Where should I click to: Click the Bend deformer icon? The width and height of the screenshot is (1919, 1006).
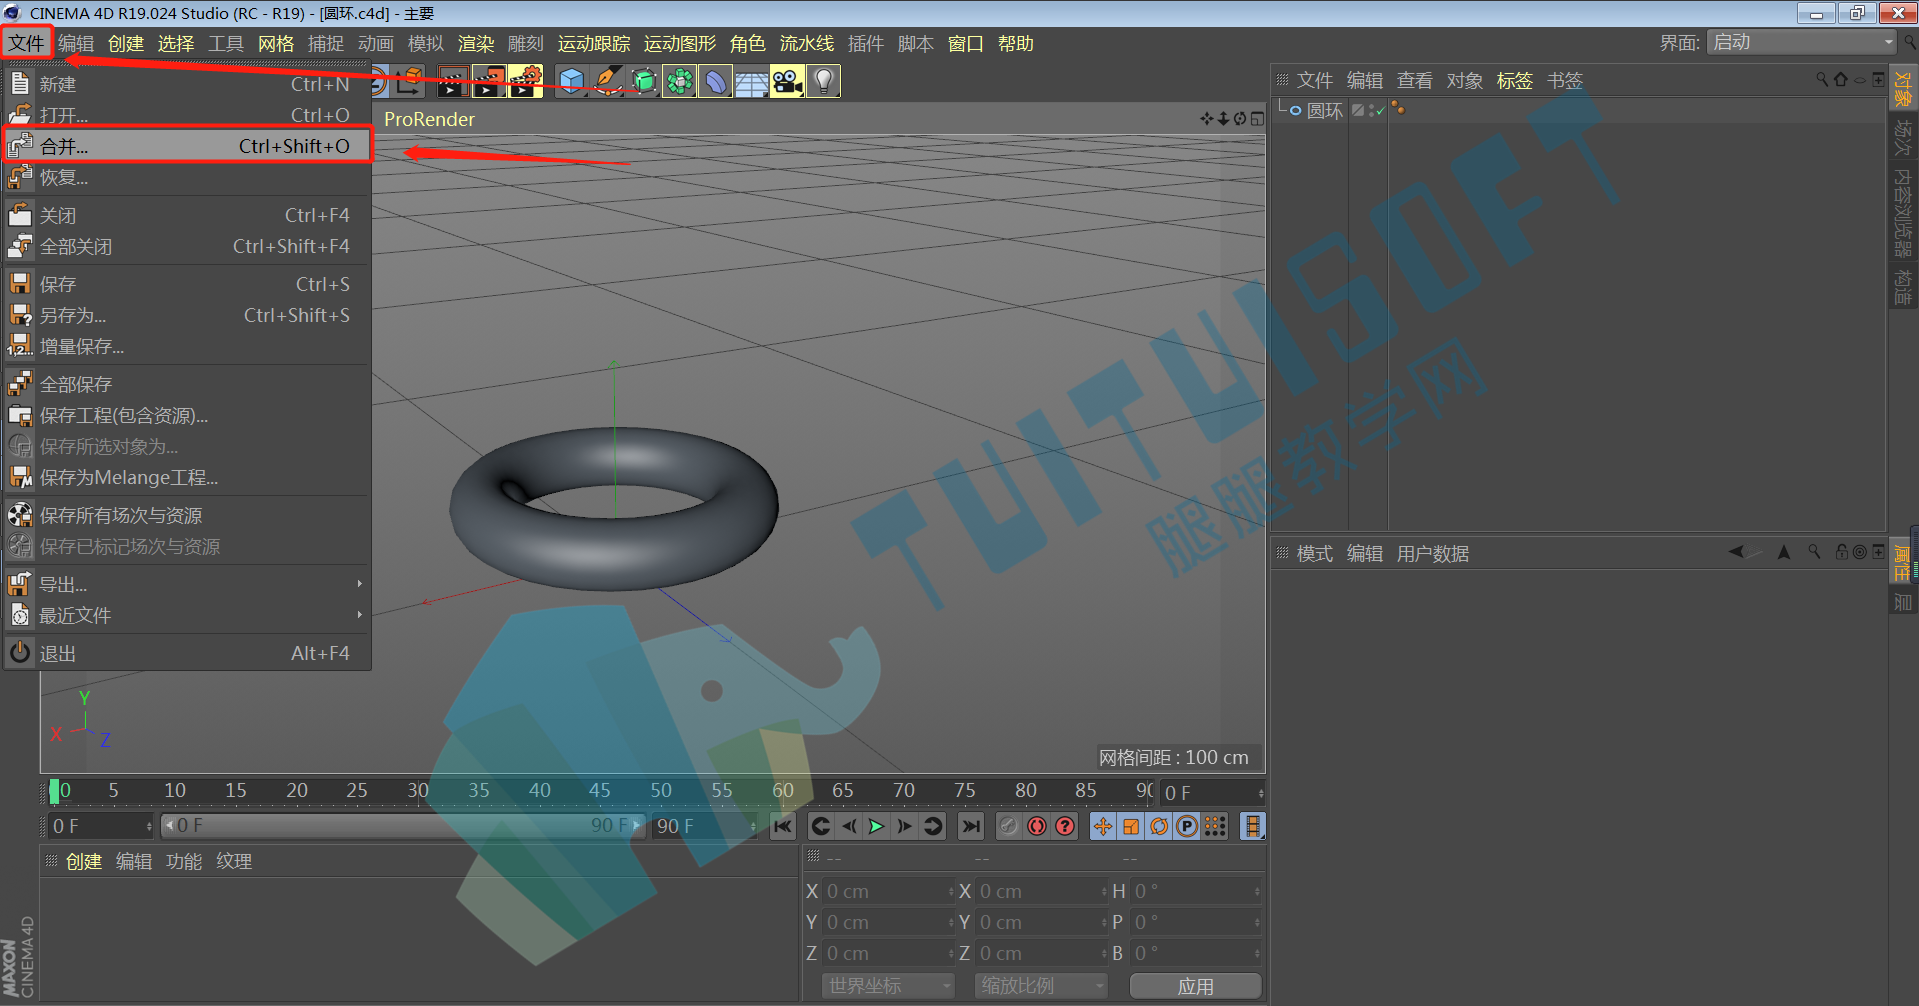(x=716, y=81)
